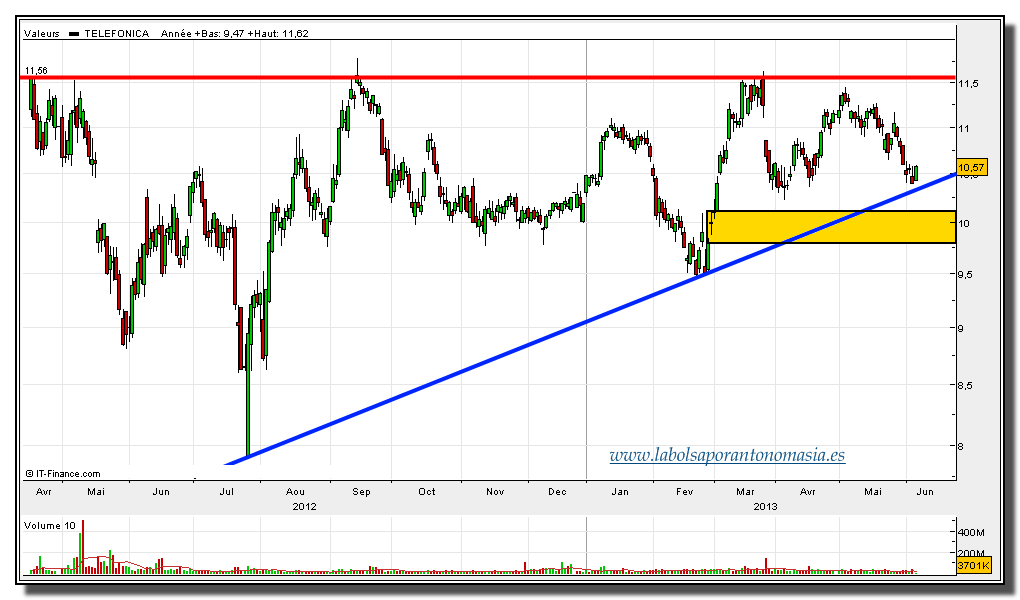Open the www.labolsaporantonomasia.es link
Image resolution: width=1020 pixels, height=600 pixels.
[727, 456]
